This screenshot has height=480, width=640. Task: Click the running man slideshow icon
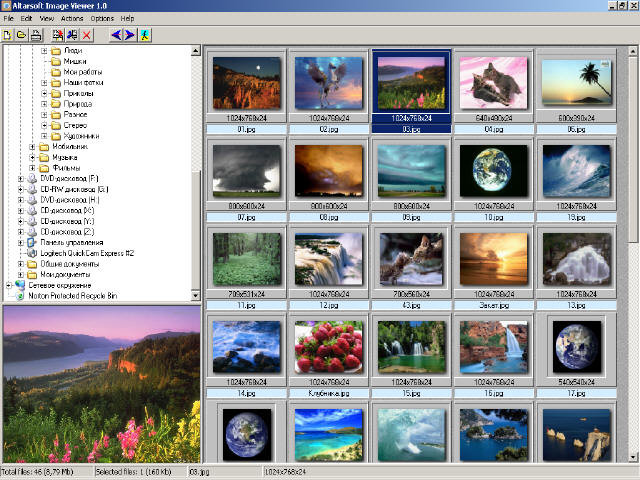pyautogui.click(x=144, y=35)
